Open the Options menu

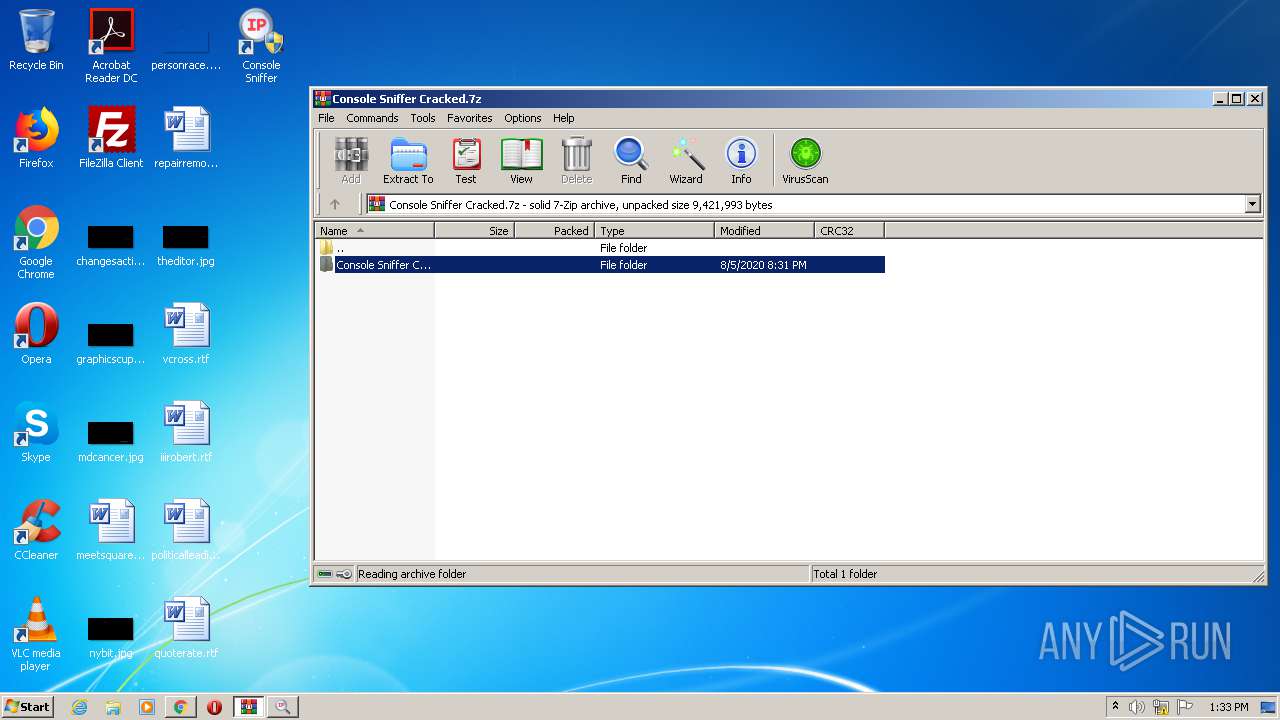(x=522, y=118)
